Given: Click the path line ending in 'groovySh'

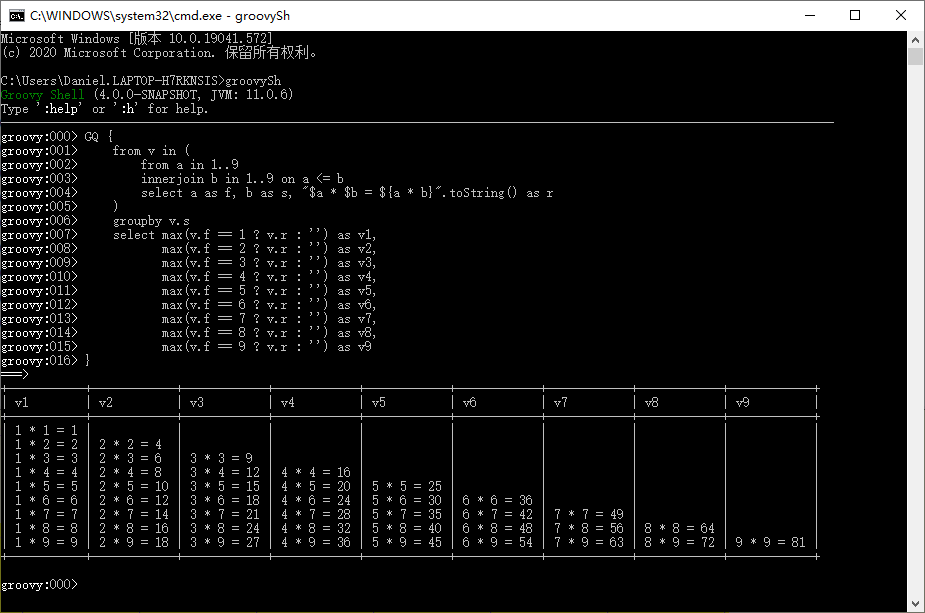Looking at the screenshot, I should pyautogui.click(x=141, y=81).
